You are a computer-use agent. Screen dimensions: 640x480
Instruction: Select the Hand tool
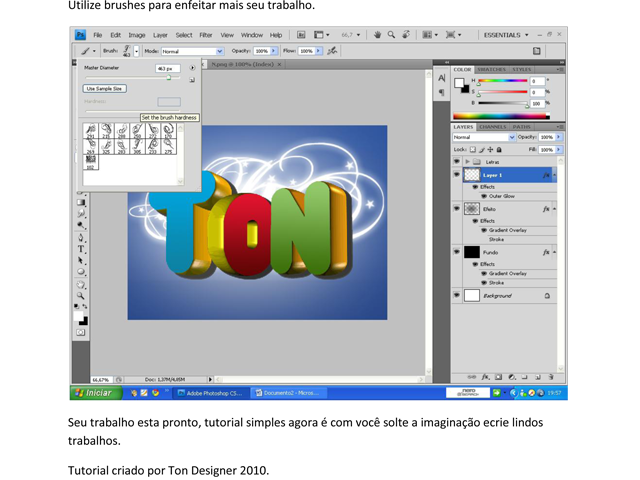[81, 284]
